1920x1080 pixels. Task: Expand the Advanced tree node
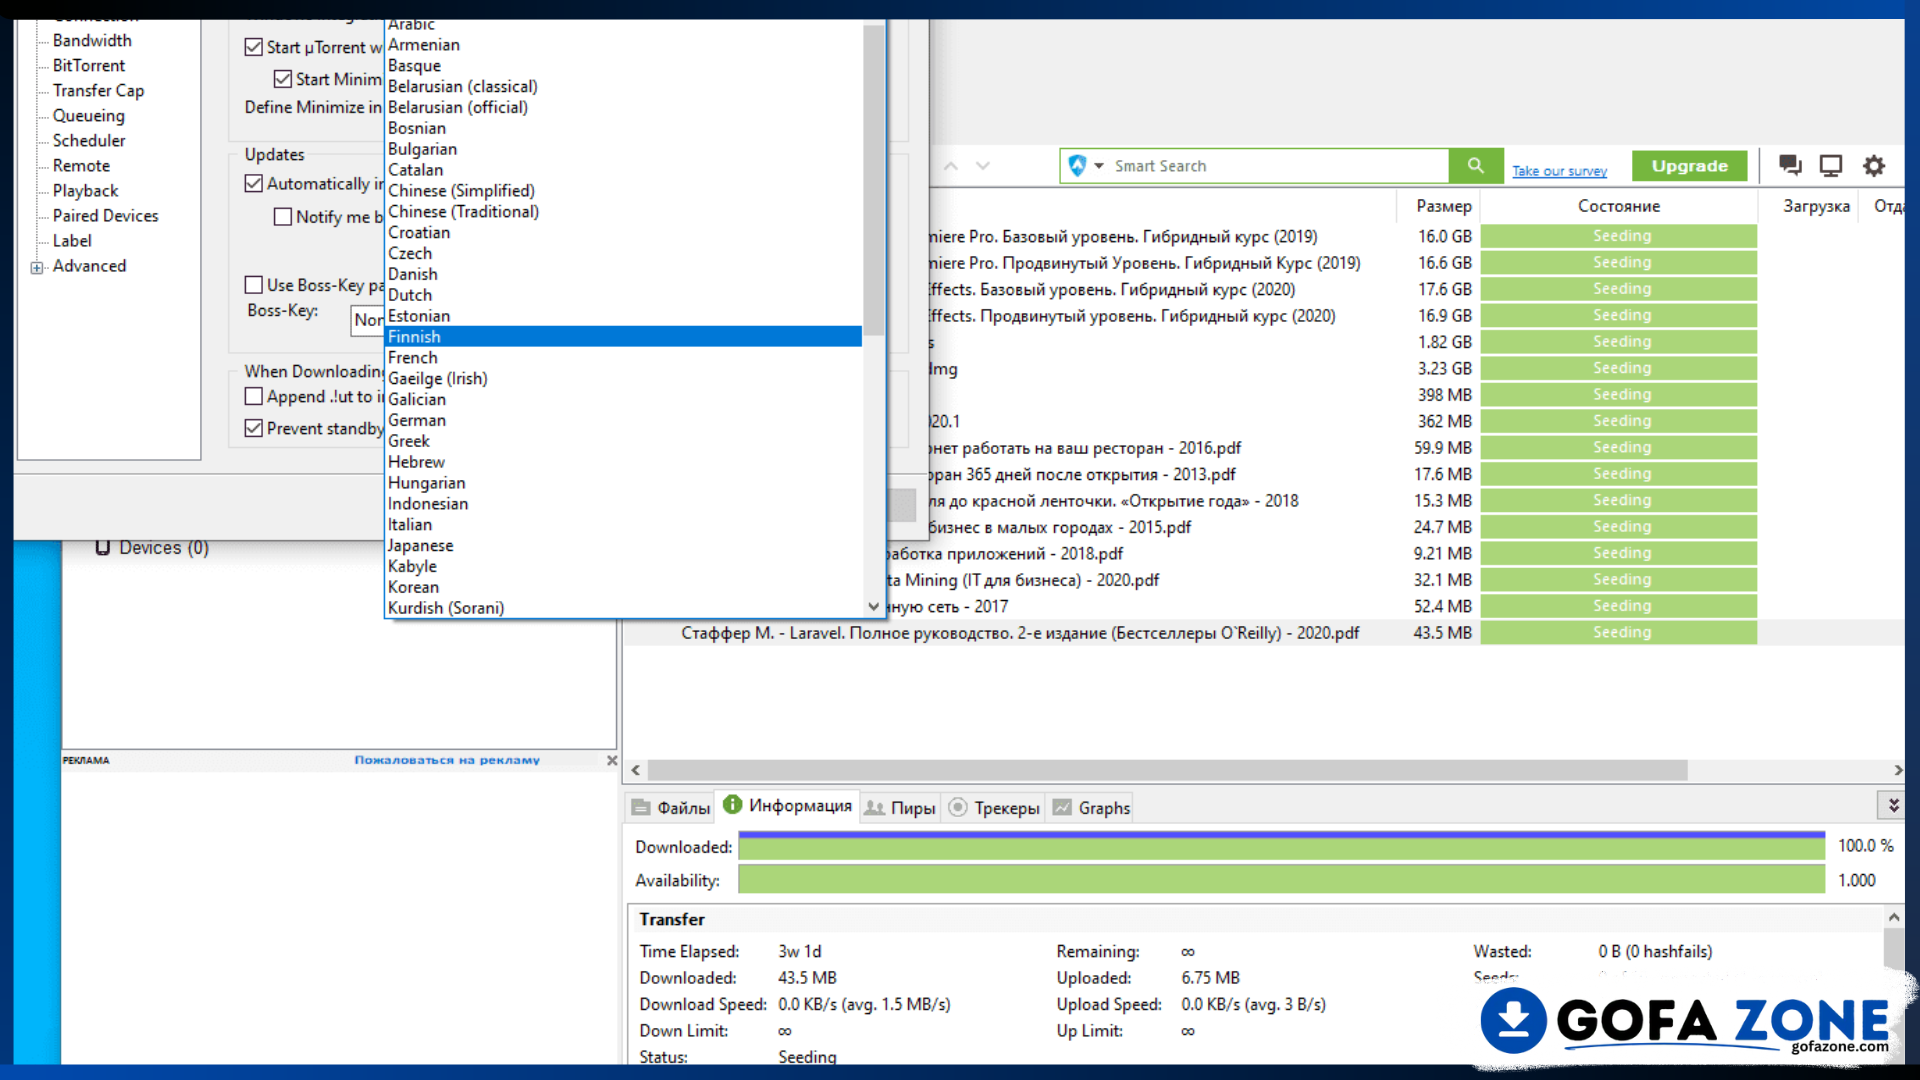pos(37,267)
